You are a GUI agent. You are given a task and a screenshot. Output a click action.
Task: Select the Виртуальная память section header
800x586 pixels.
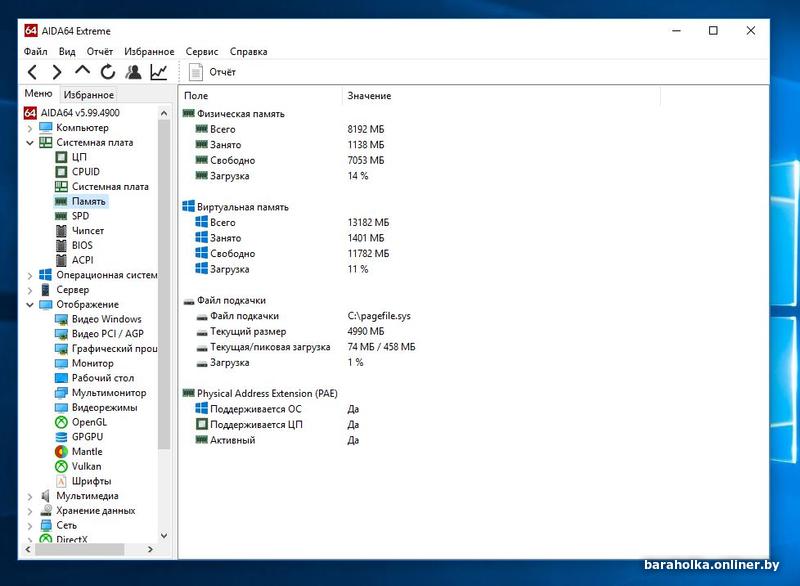point(243,207)
